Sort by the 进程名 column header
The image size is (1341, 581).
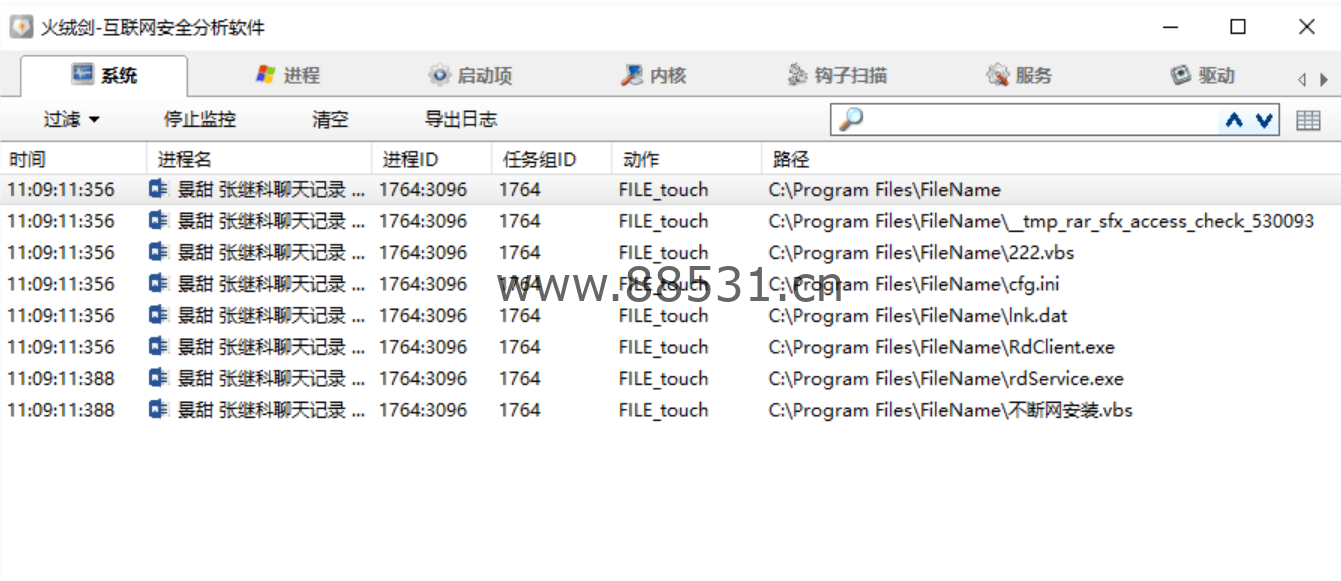pyautogui.click(x=260, y=159)
